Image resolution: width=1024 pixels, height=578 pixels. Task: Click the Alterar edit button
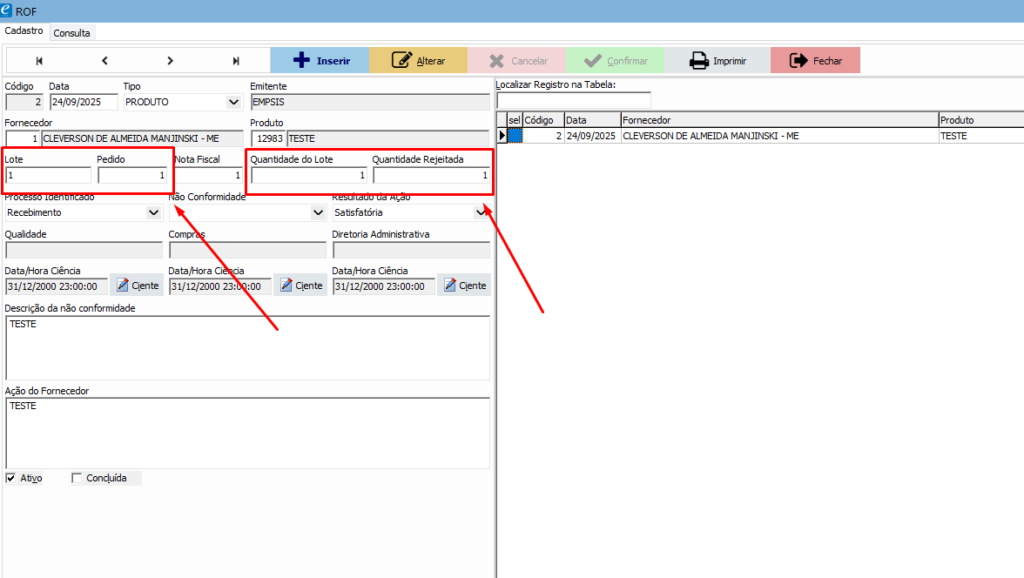point(418,61)
